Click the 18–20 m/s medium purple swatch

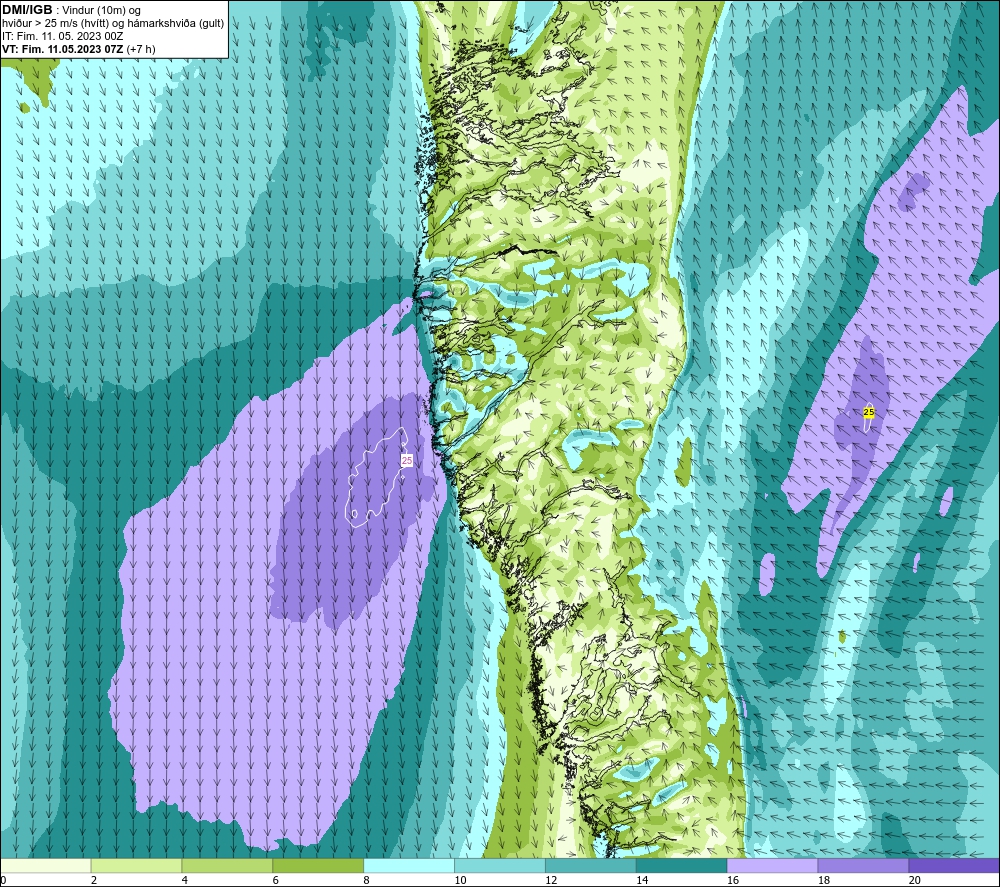click(864, 865)
